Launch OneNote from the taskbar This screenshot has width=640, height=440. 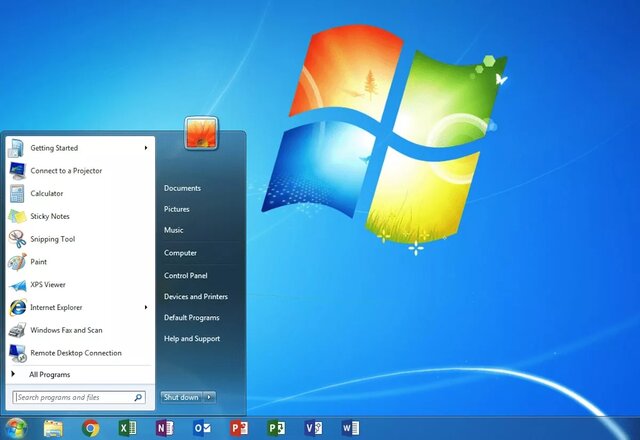coord(164,428)
